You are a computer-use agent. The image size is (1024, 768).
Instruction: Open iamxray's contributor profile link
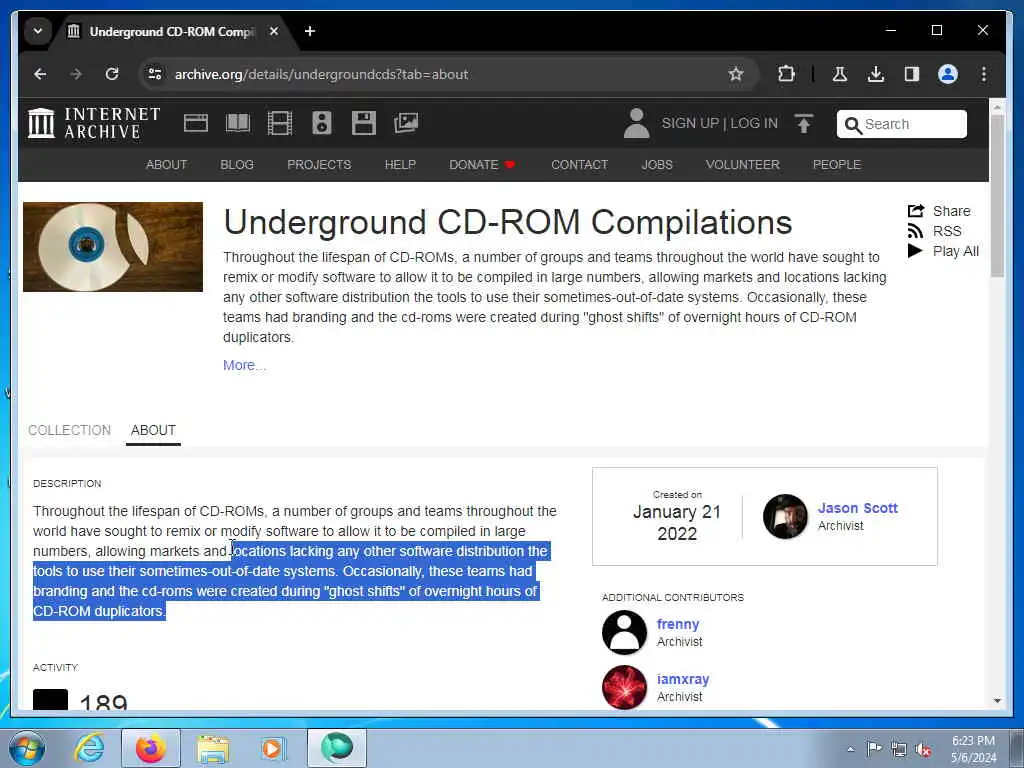point(682,679)
